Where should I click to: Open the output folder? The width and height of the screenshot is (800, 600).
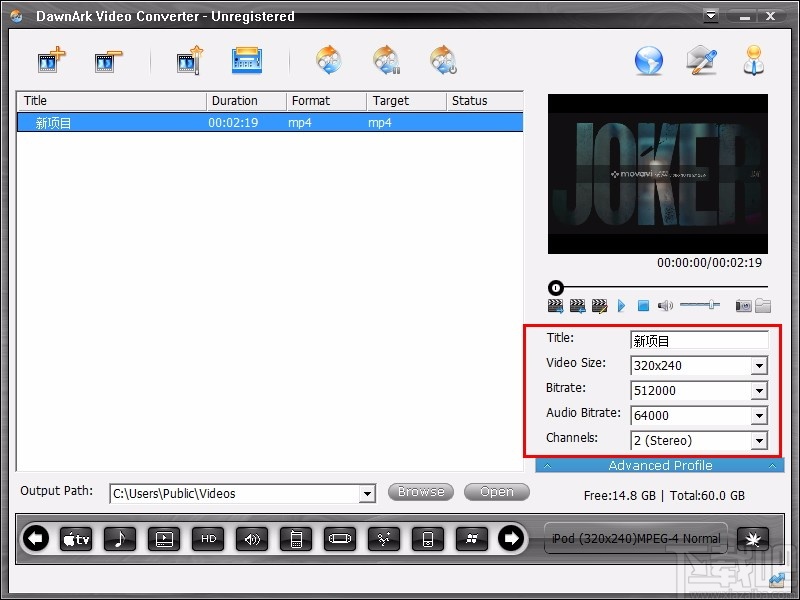pos(497,491)
